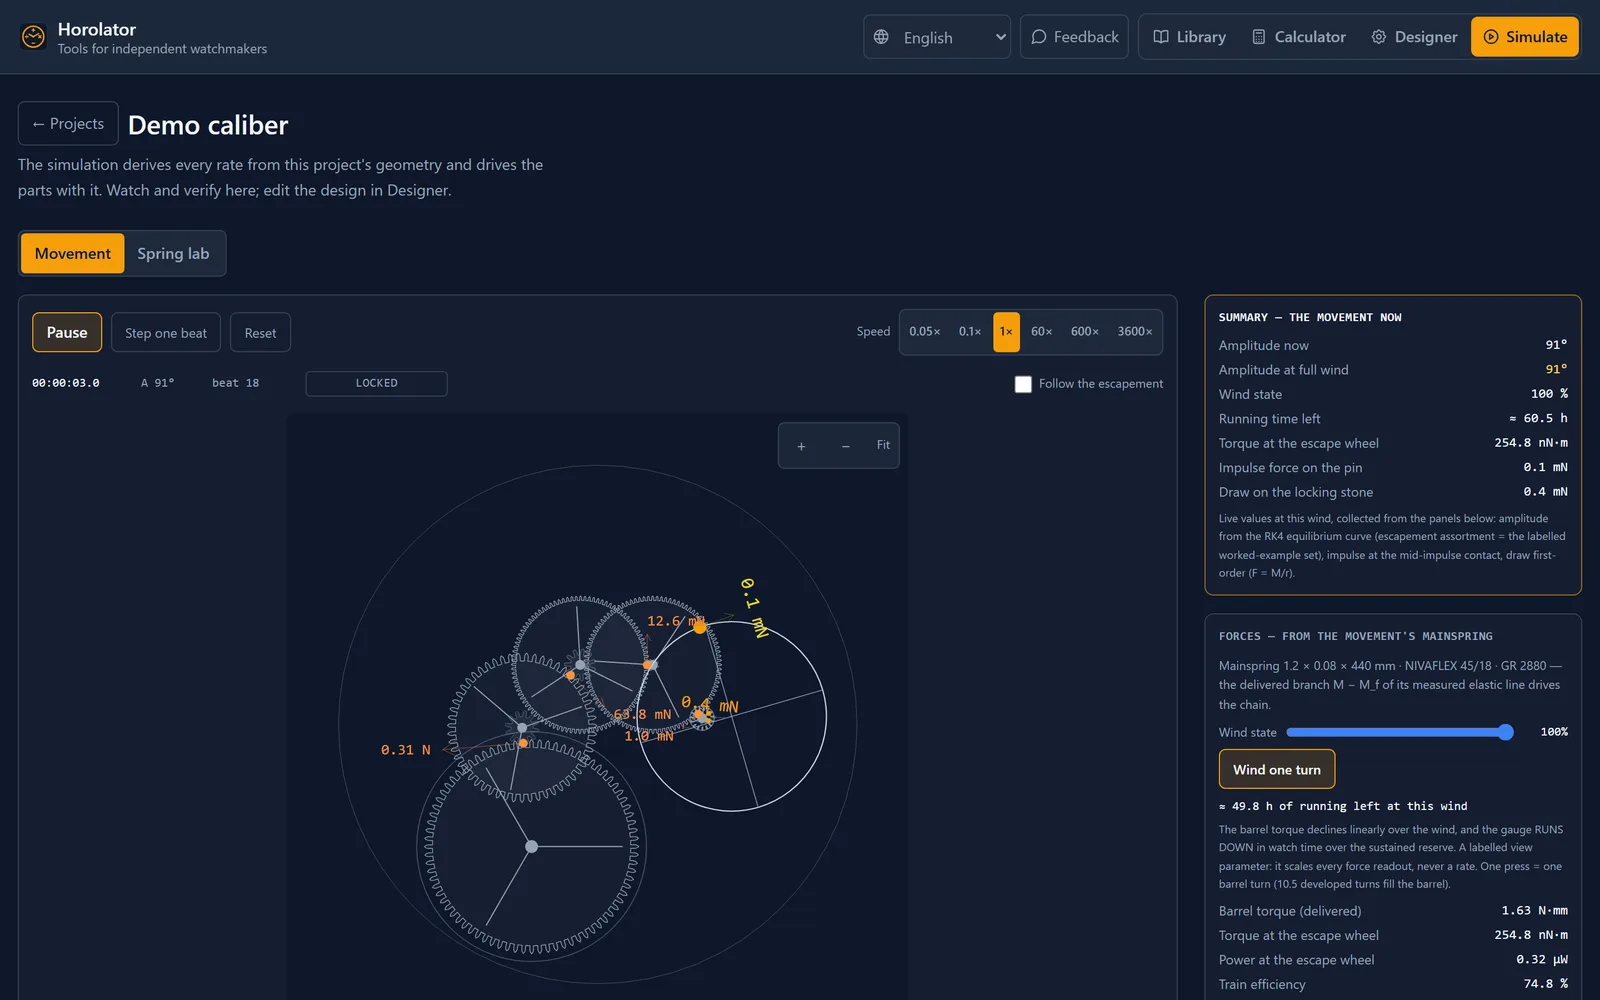Switch to the Spring lab tab
1600x1000 pixels.
(x=174, y=254)
